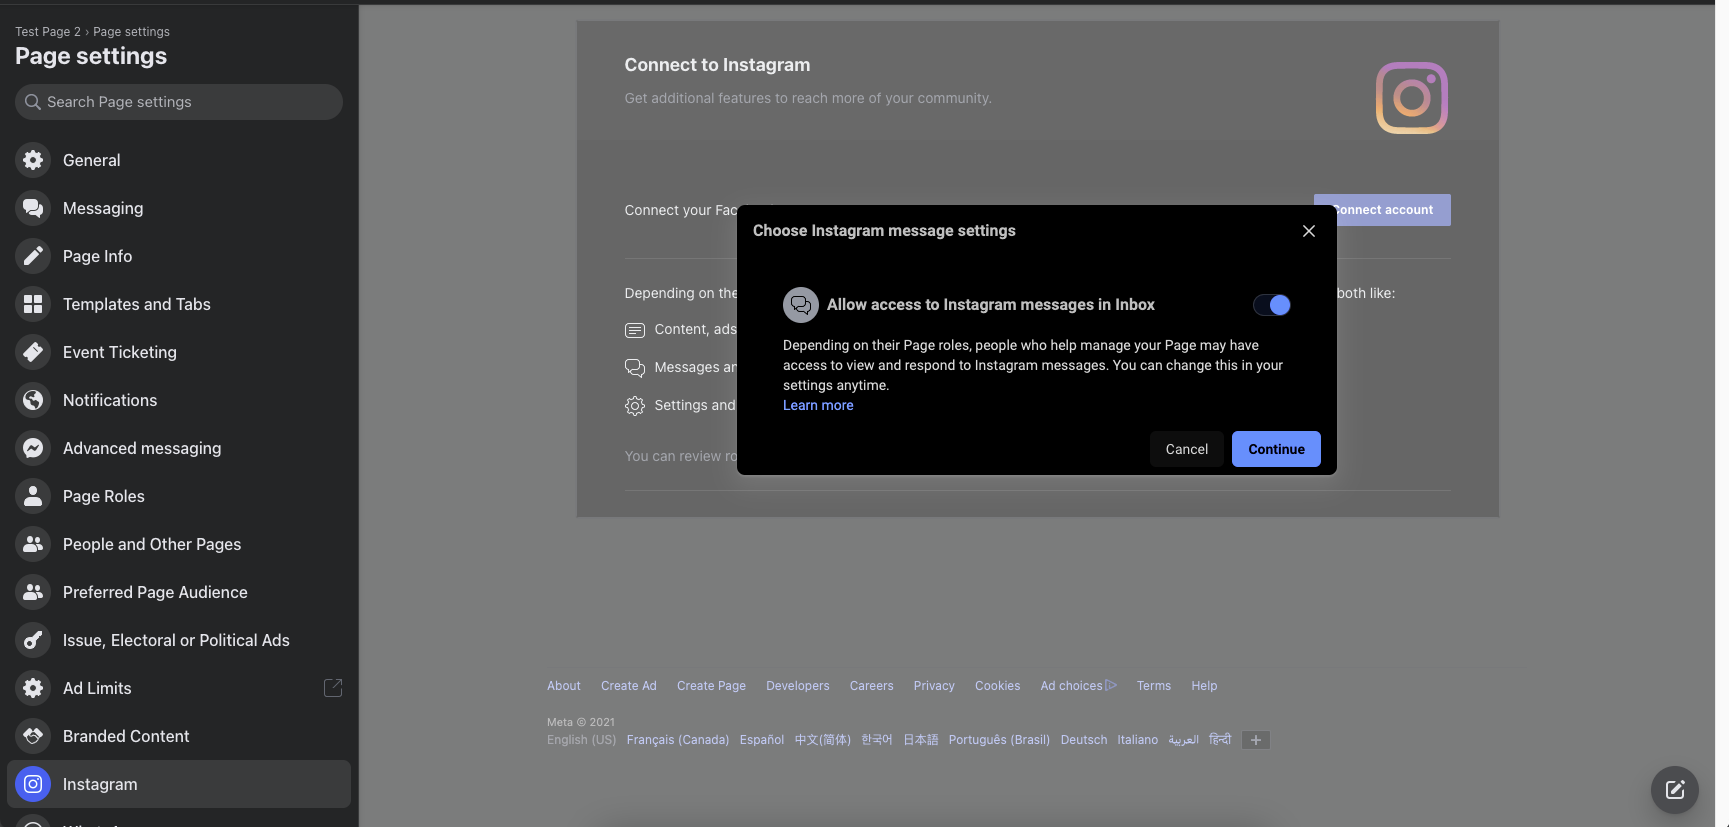Open Page Info section

tap(179, 256)
